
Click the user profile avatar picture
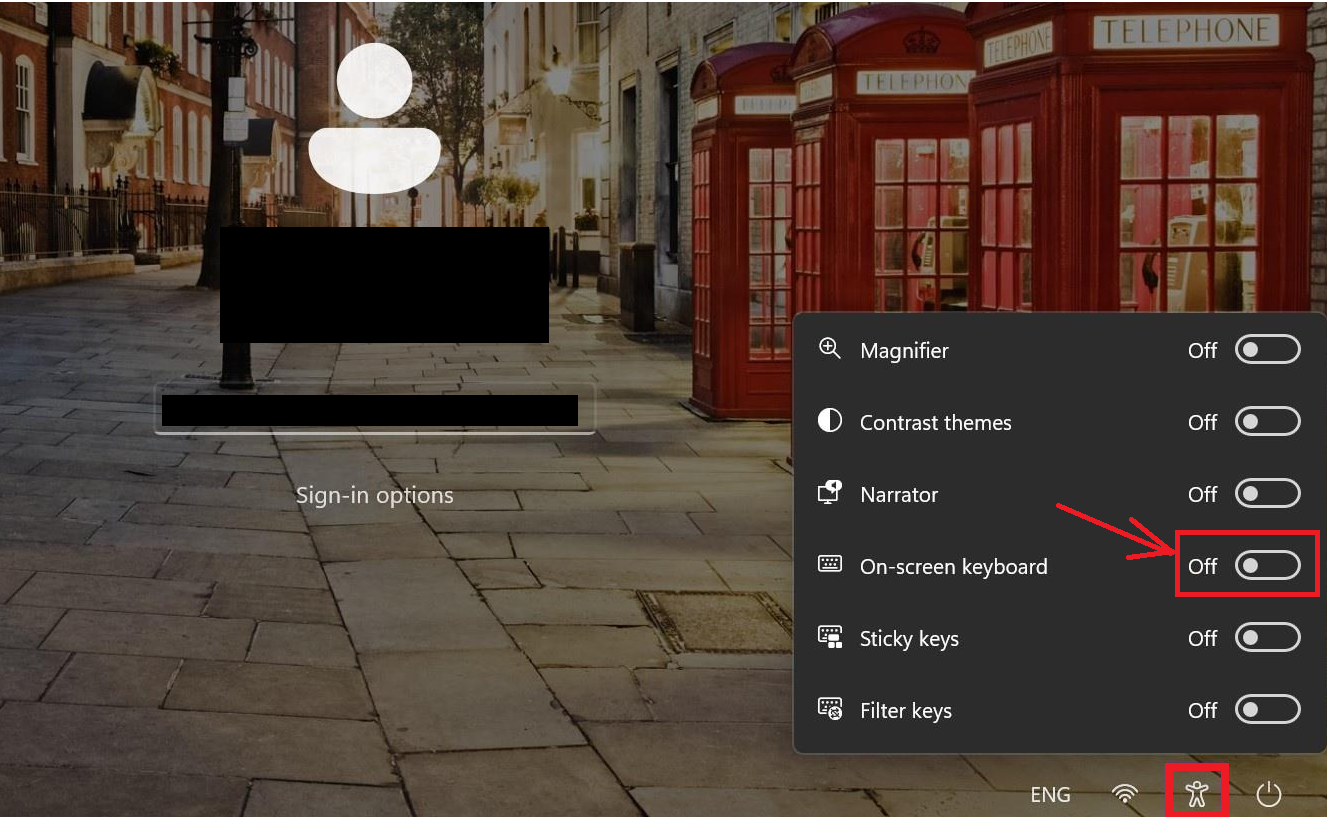coord(375,119)
